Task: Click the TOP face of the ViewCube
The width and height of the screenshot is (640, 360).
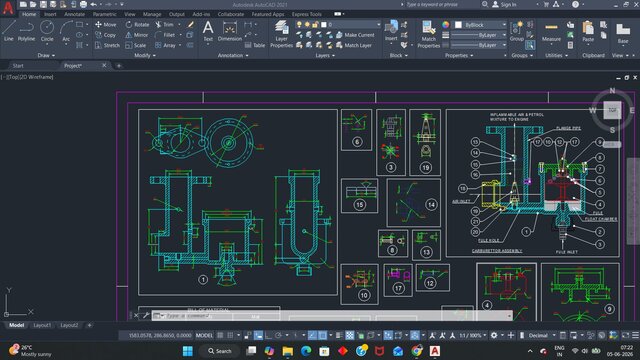Action: 612,110
